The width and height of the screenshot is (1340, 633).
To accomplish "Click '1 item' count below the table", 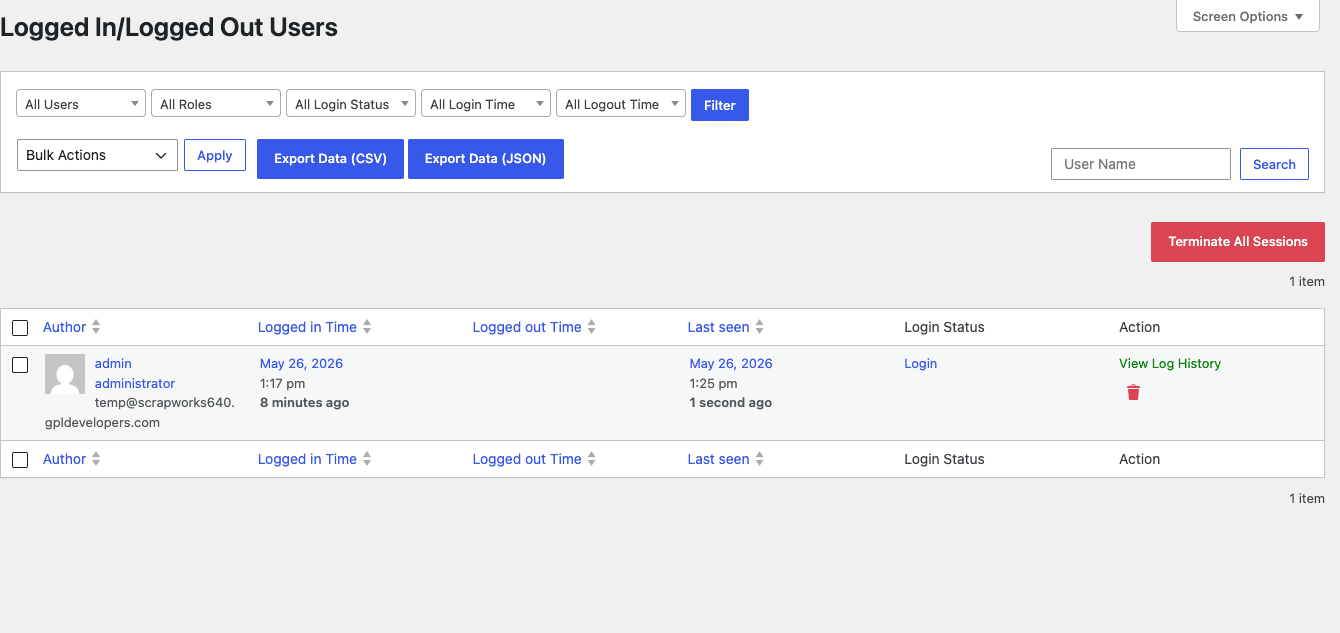I will point(1306,499).
